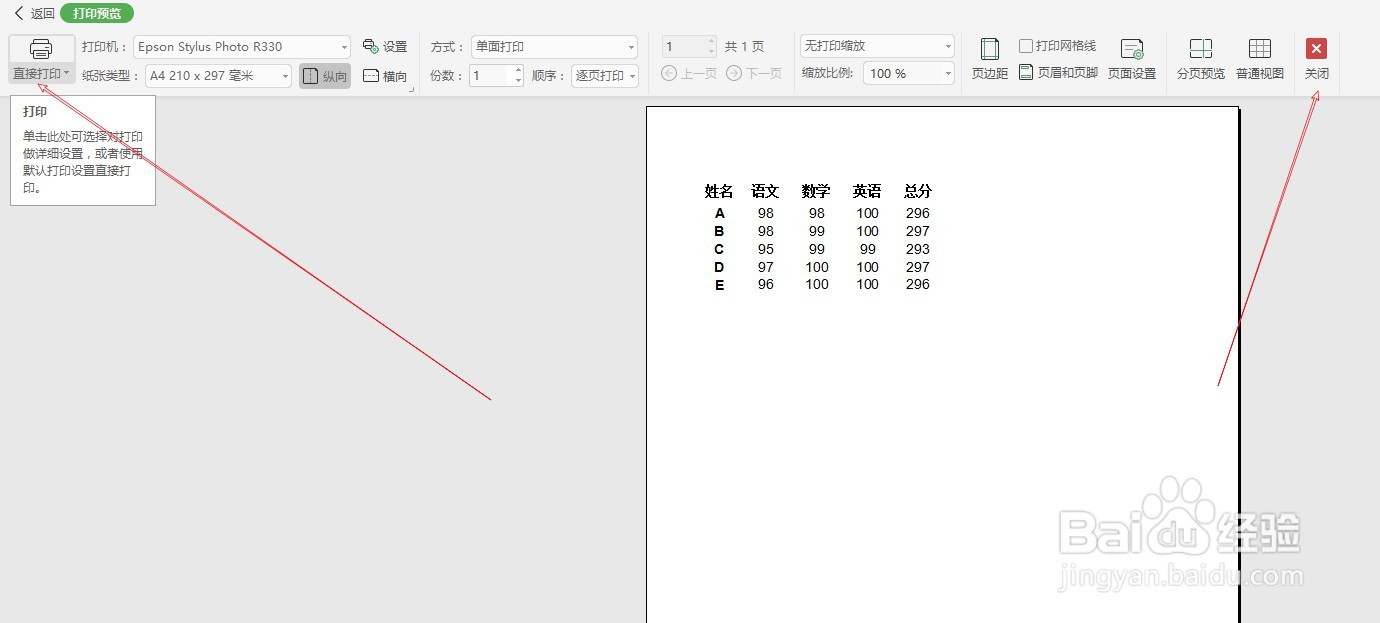Select the 打印预览 tab

tap(97, 13)
